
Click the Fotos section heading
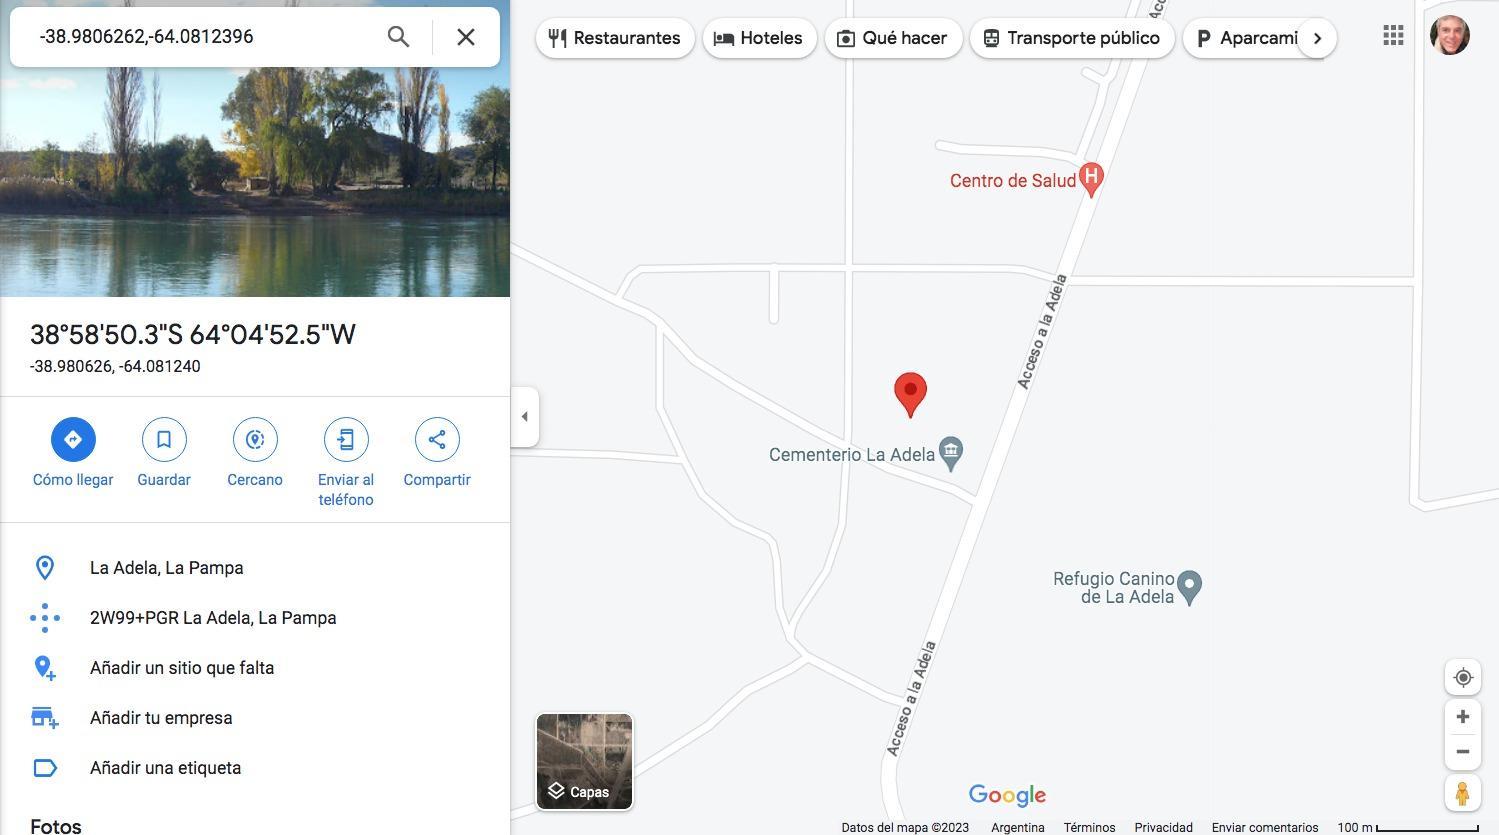56,825
